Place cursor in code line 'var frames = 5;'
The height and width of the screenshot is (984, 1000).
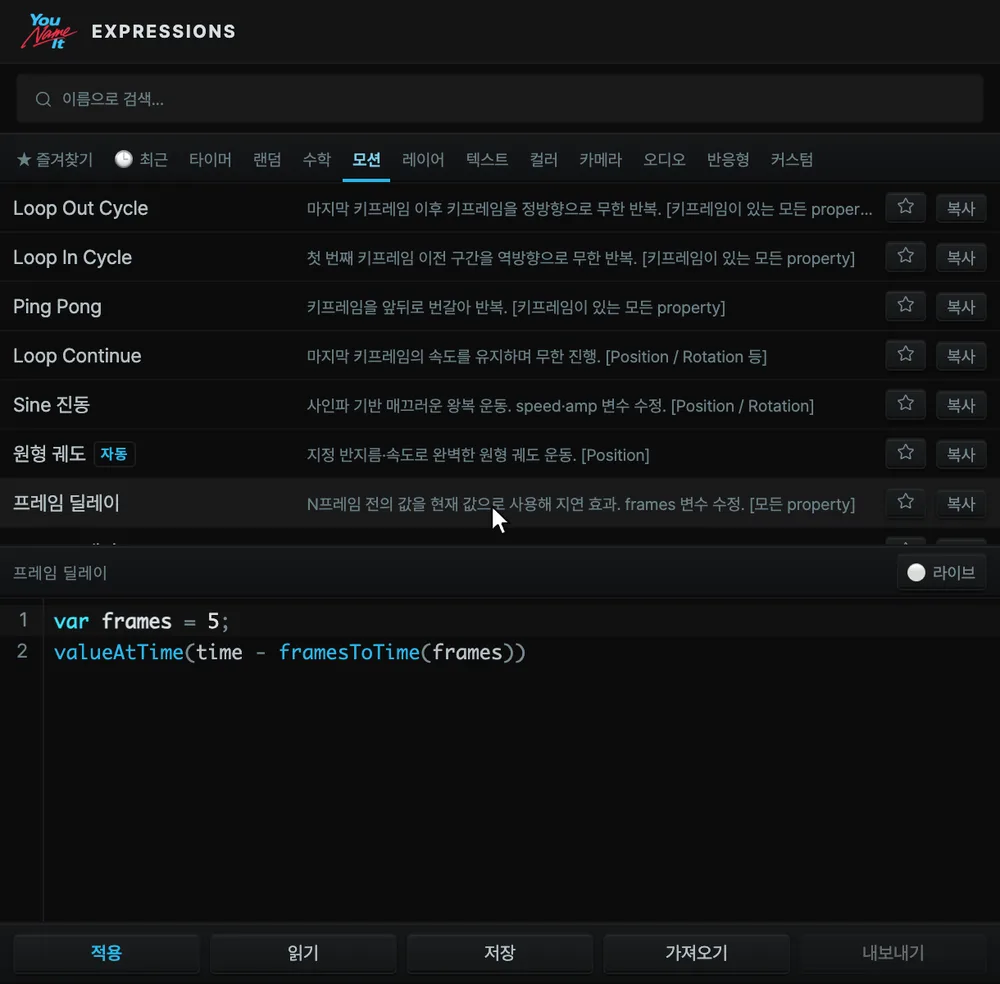pos(141,621)
